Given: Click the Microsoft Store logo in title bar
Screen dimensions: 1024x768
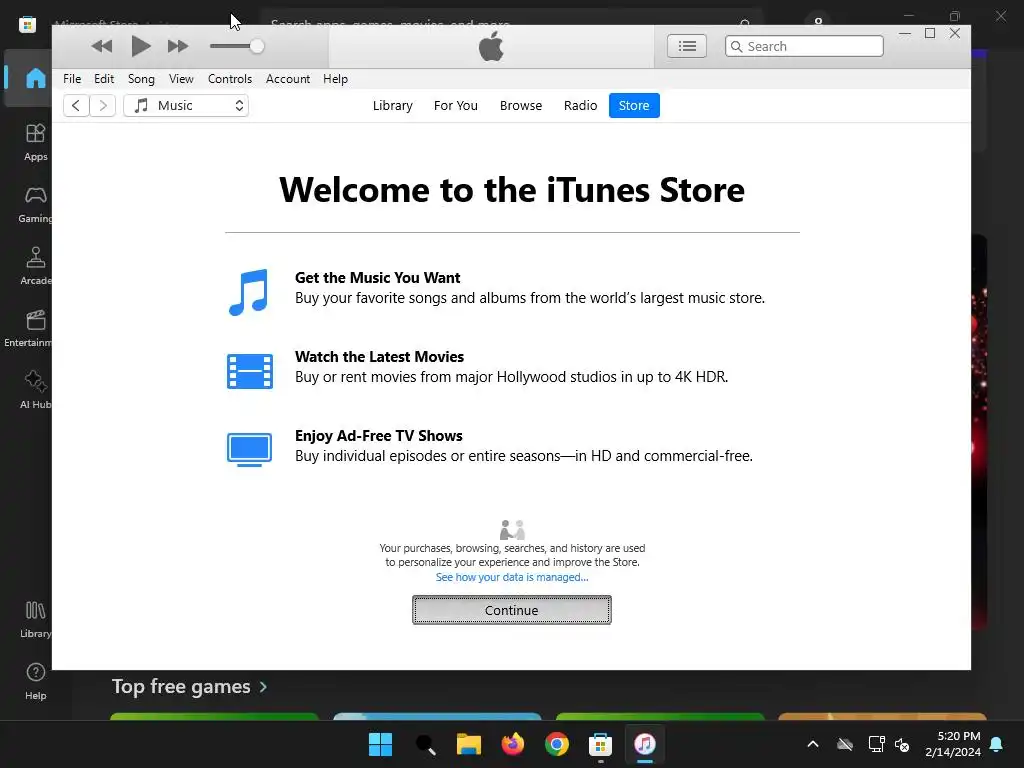Looking at the screenshot, I should click(x=27, y=25).
